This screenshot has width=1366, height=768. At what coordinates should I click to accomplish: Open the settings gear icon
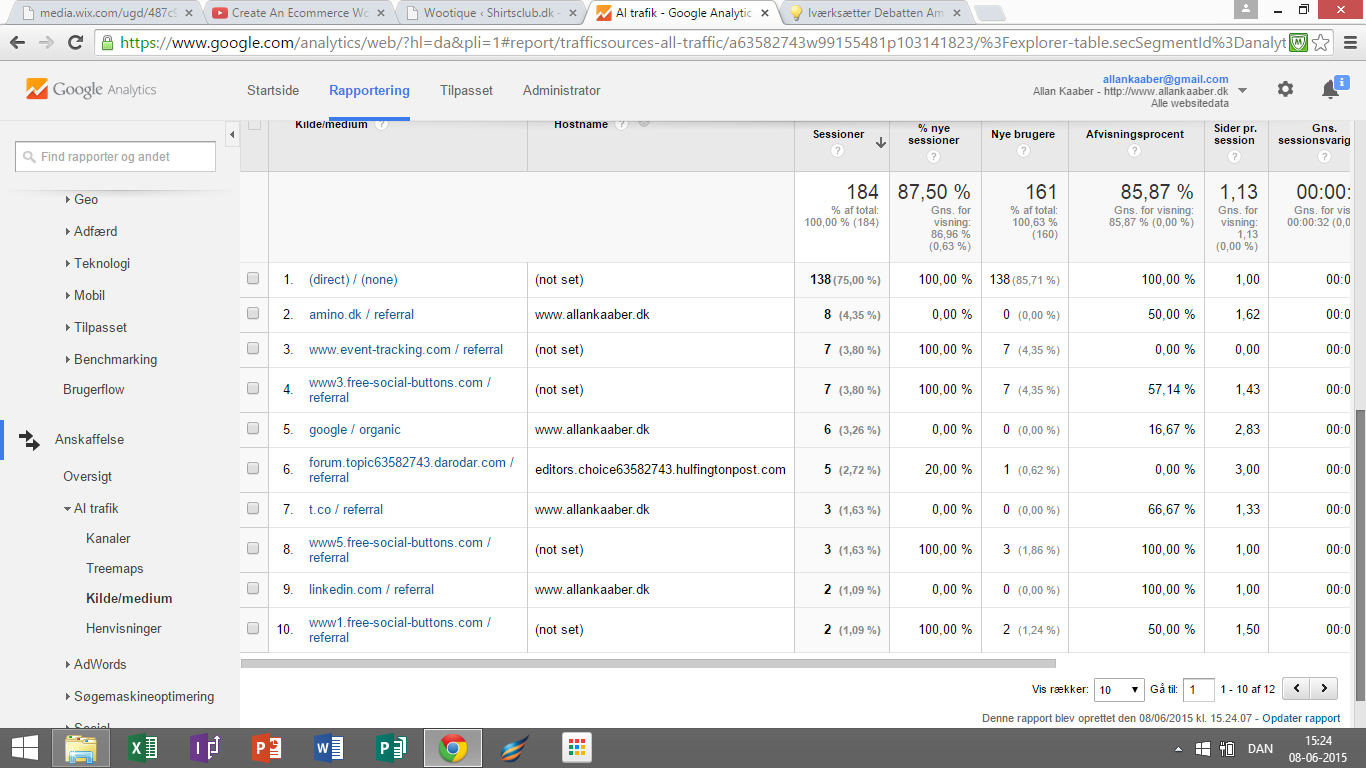point(1285,89)
